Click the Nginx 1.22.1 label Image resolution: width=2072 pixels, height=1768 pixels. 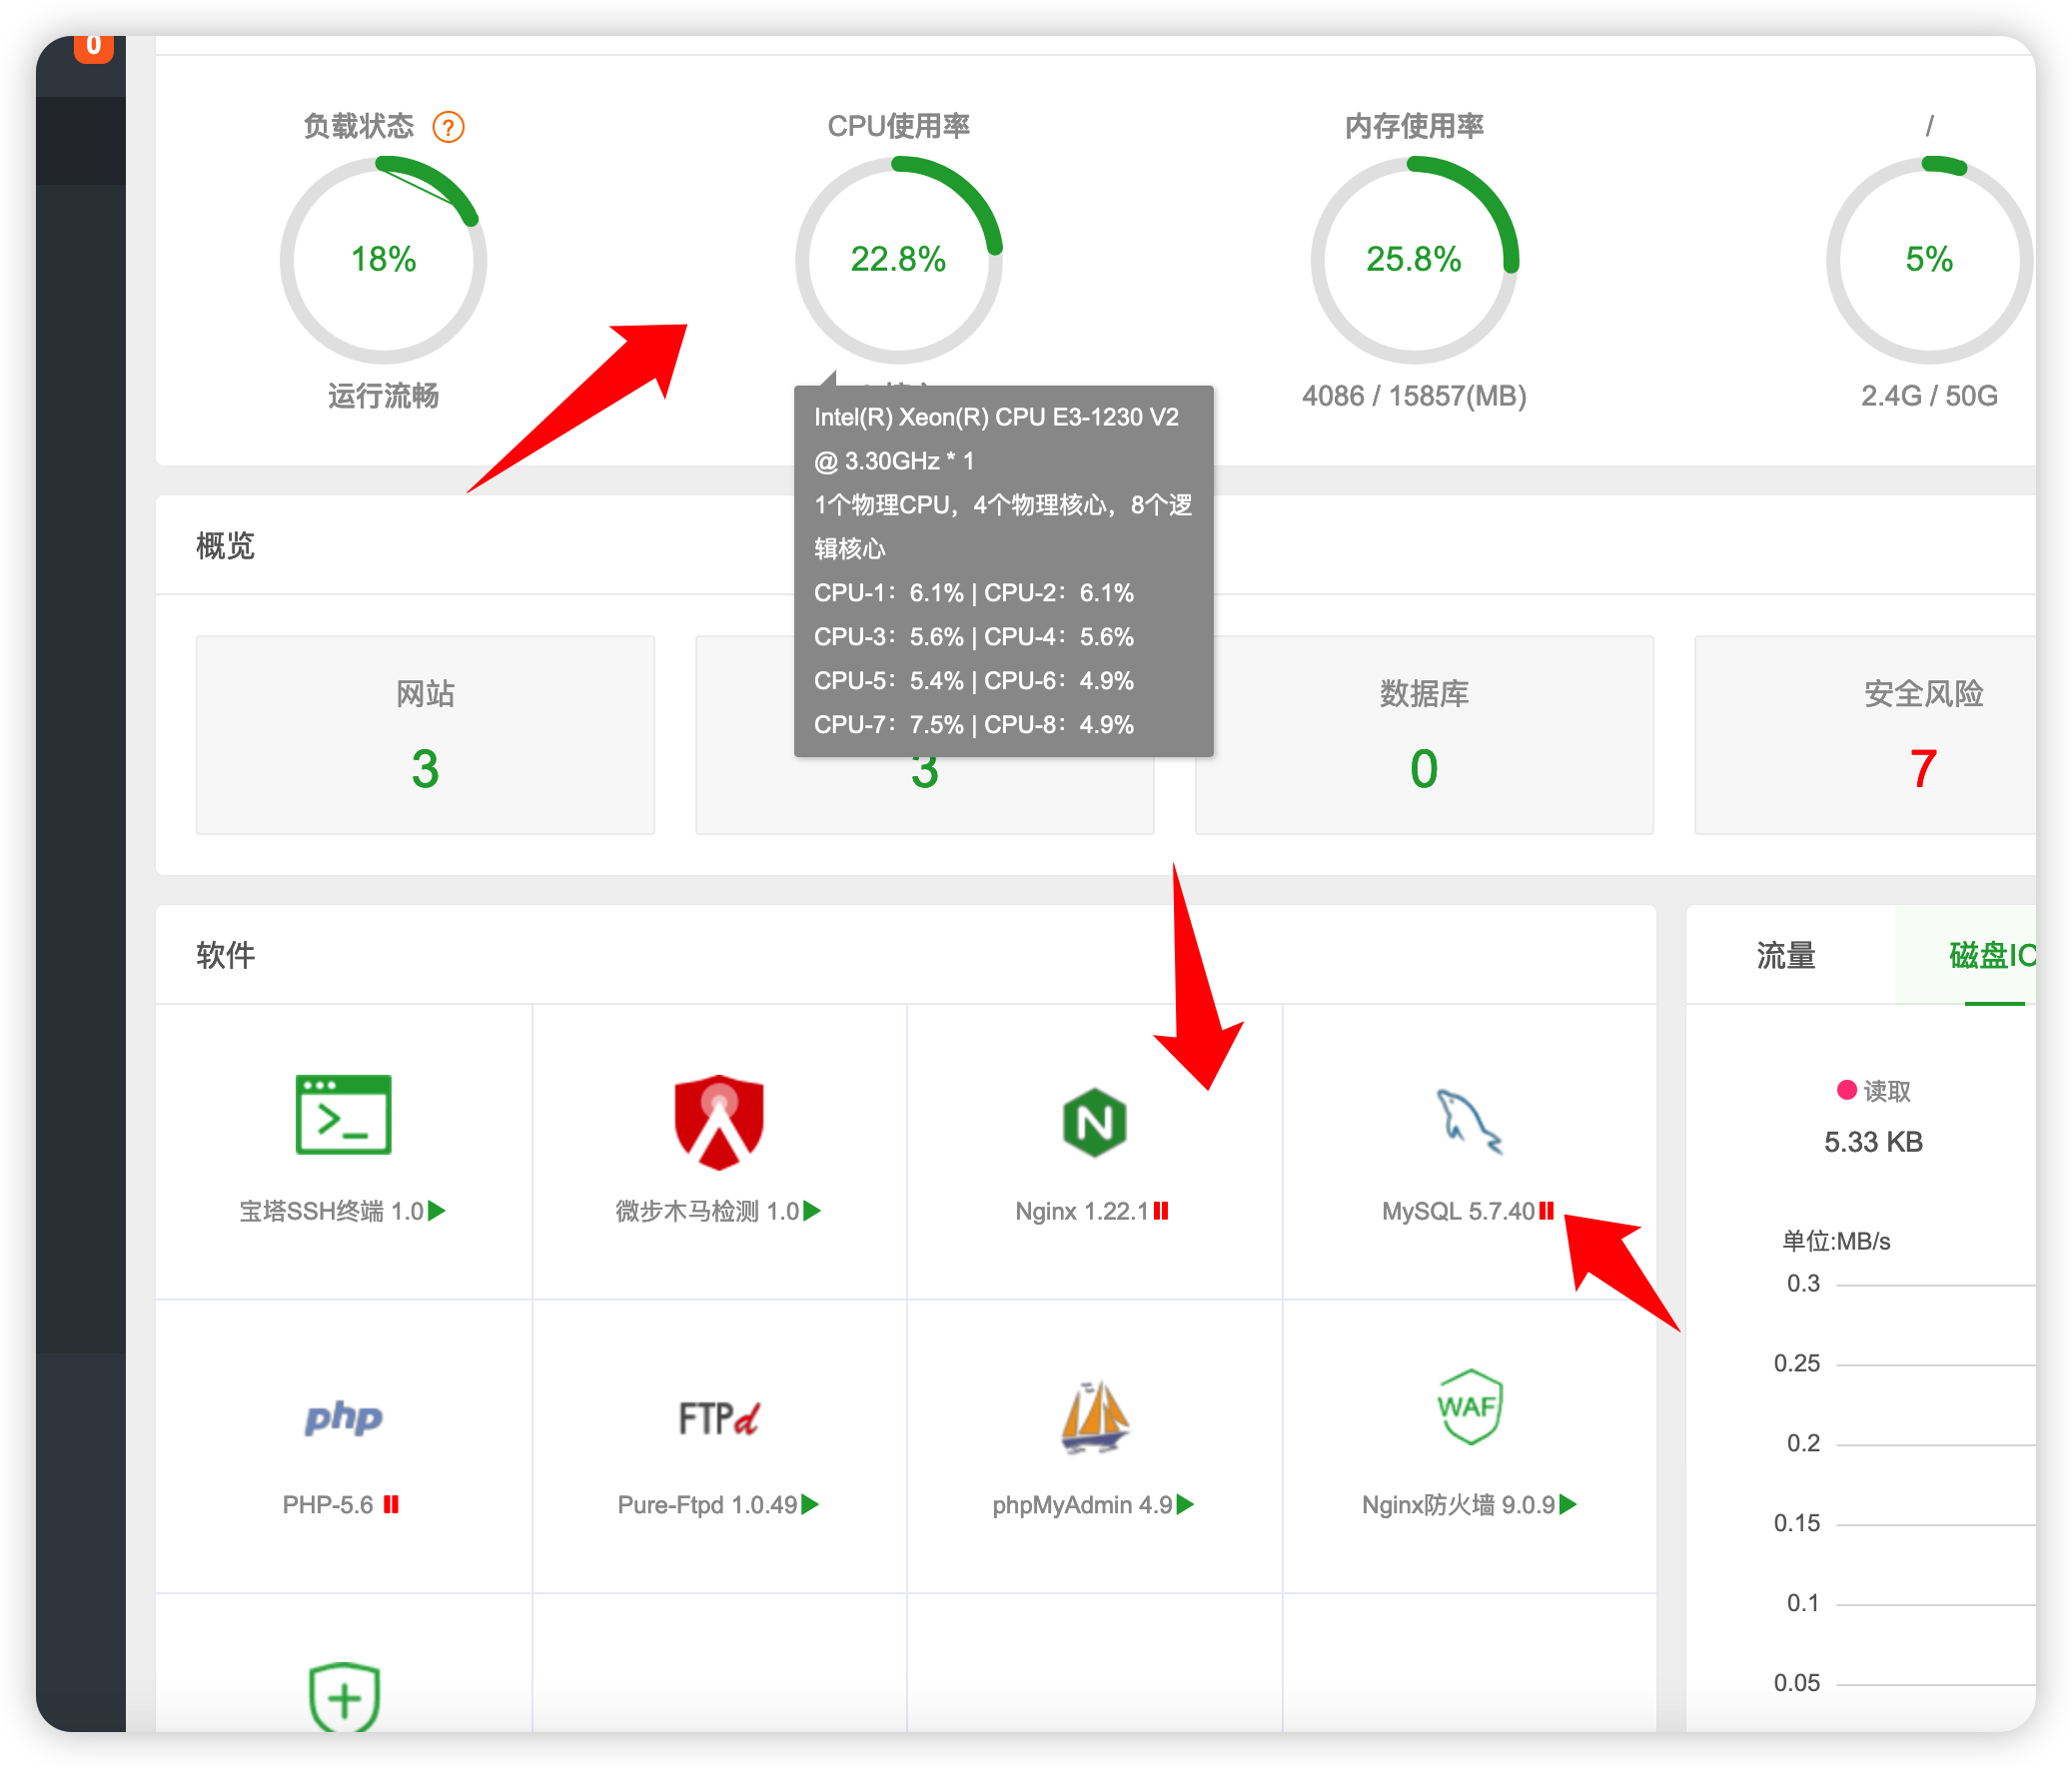coord(1082,1211)
